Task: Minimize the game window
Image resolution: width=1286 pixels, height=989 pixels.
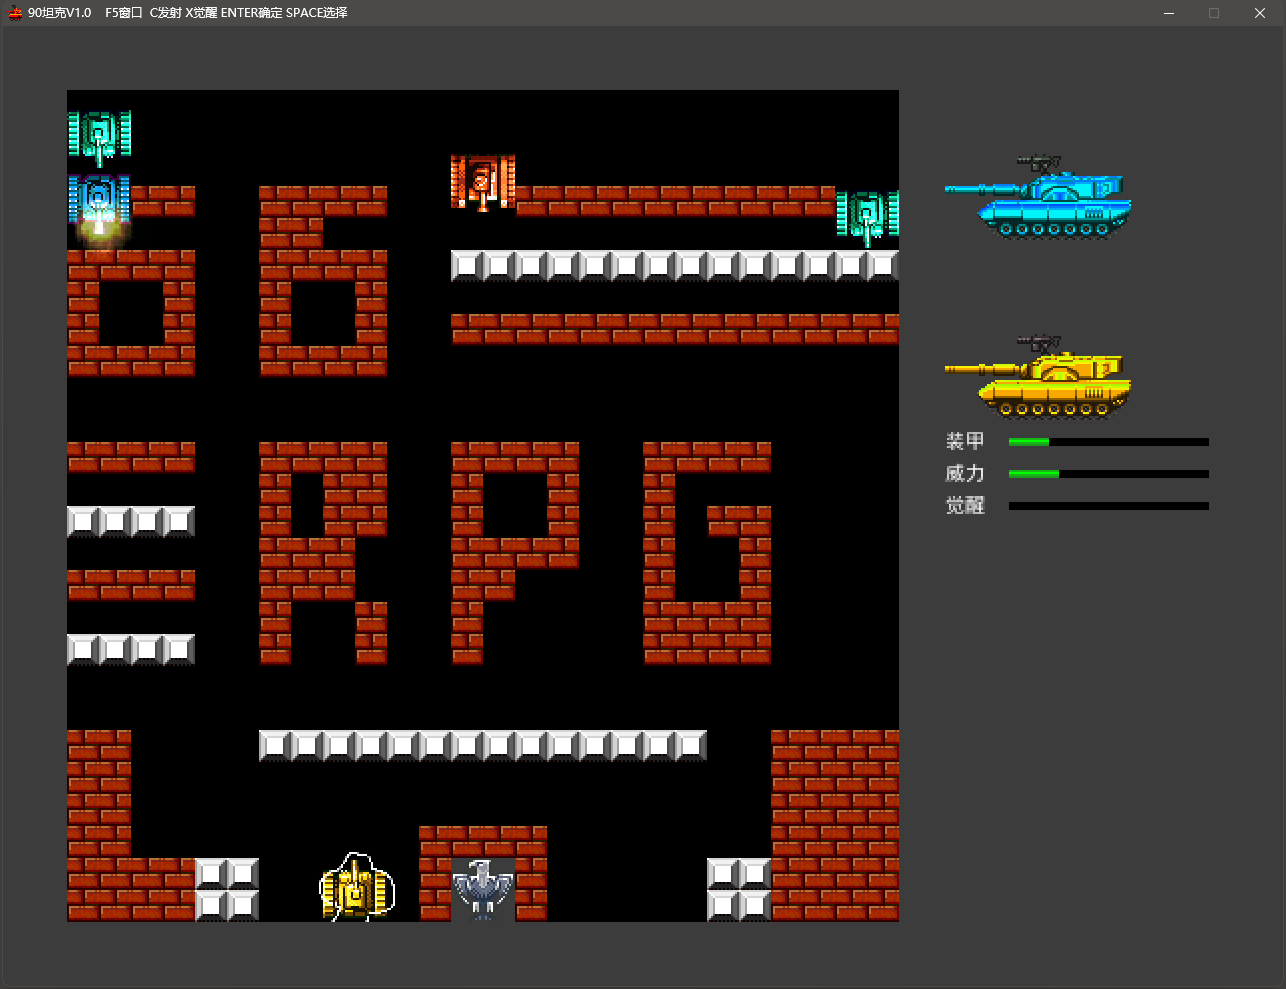Action: pyautogui.click(x=1170, y=13)
